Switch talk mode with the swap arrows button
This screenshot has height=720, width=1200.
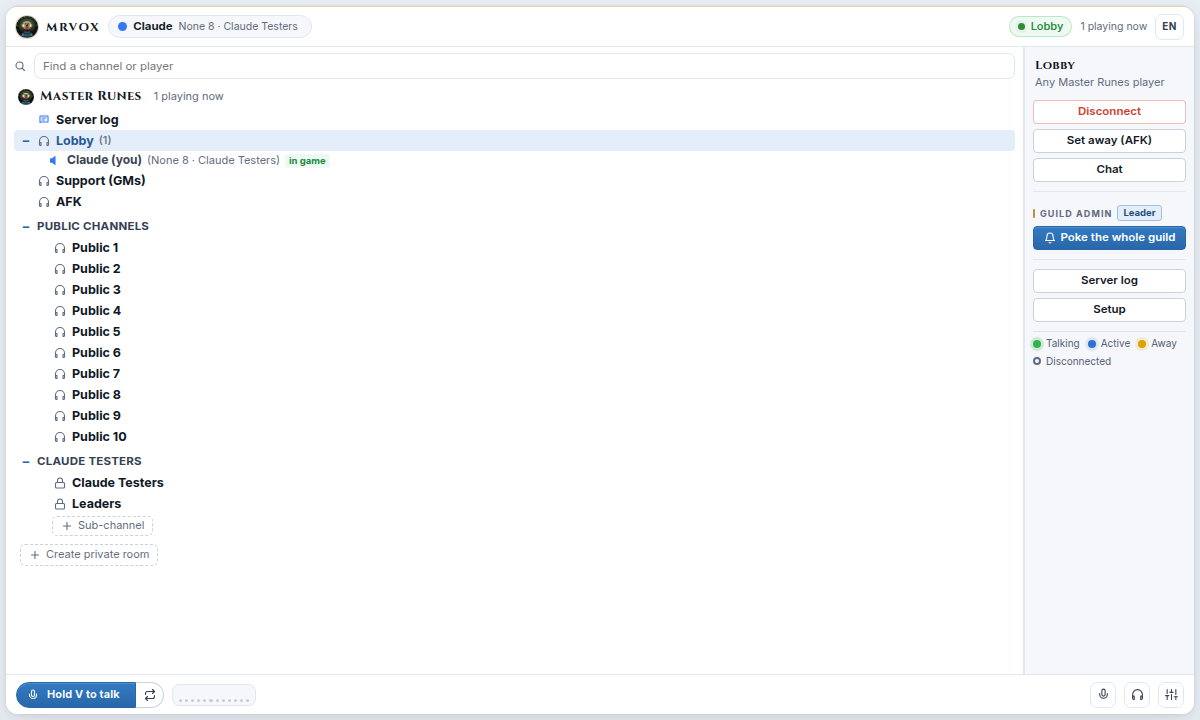(150, 694)
